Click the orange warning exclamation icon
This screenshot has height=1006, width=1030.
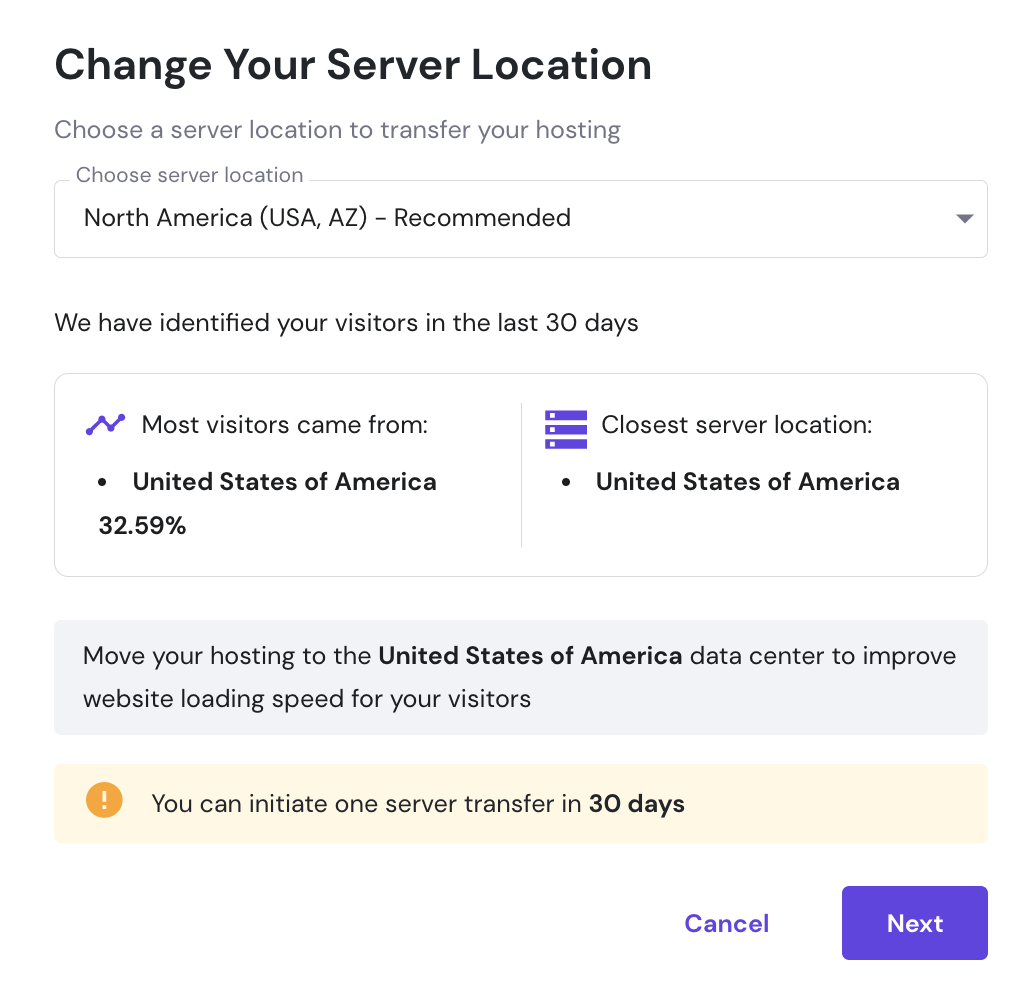104,801
